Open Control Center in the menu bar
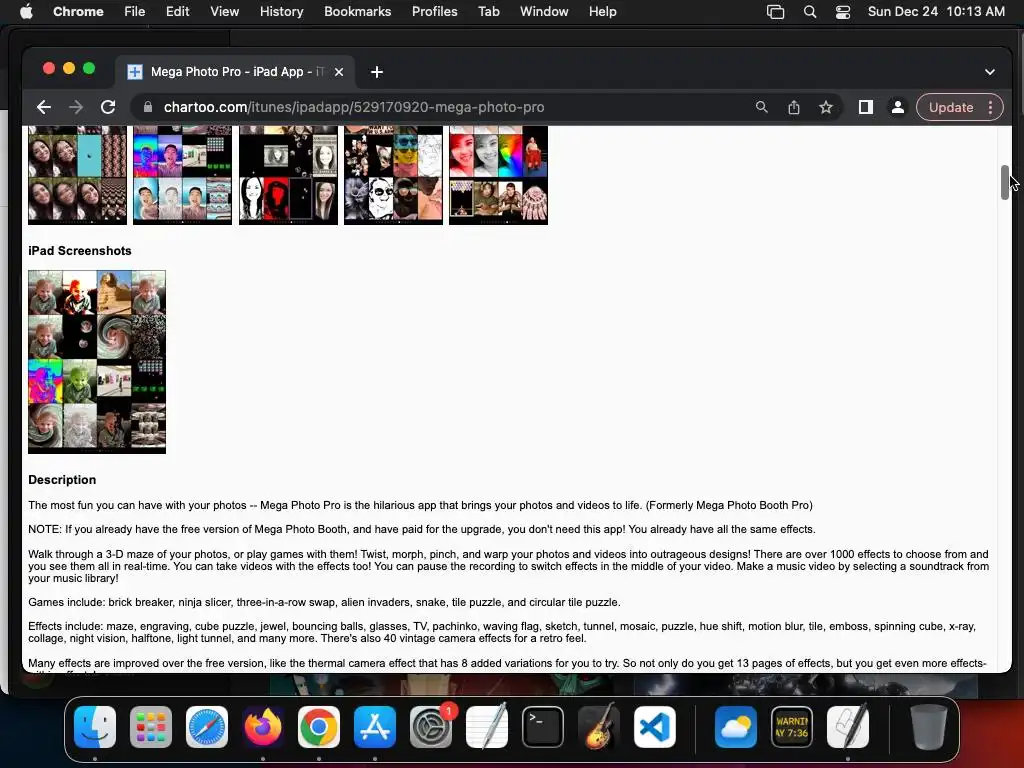1024x768 pixels. [843, 11]
